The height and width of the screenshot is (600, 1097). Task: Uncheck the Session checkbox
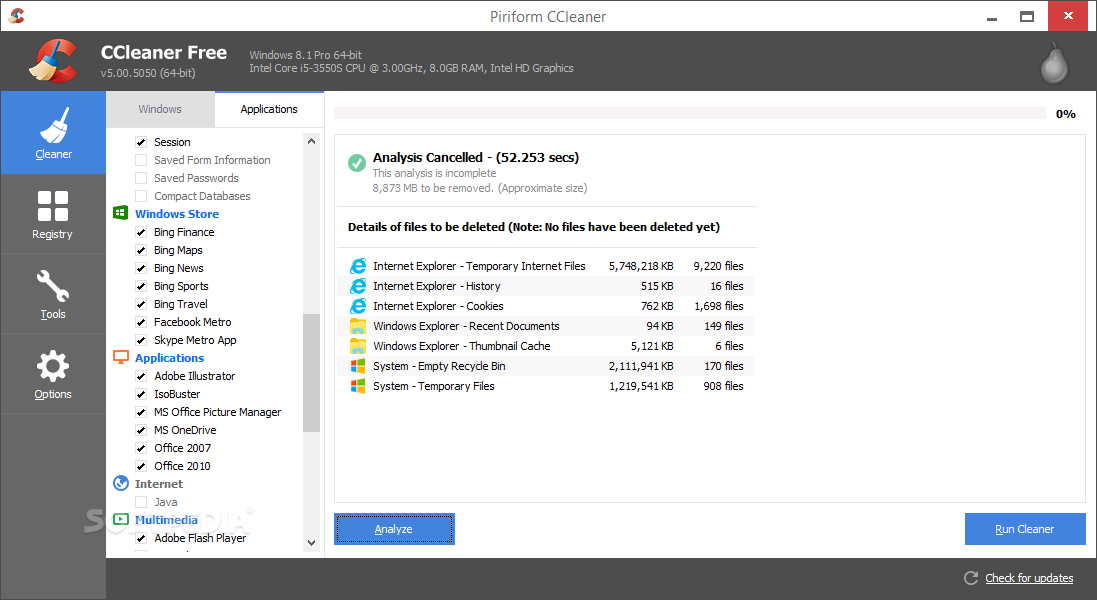click(141, 142)
